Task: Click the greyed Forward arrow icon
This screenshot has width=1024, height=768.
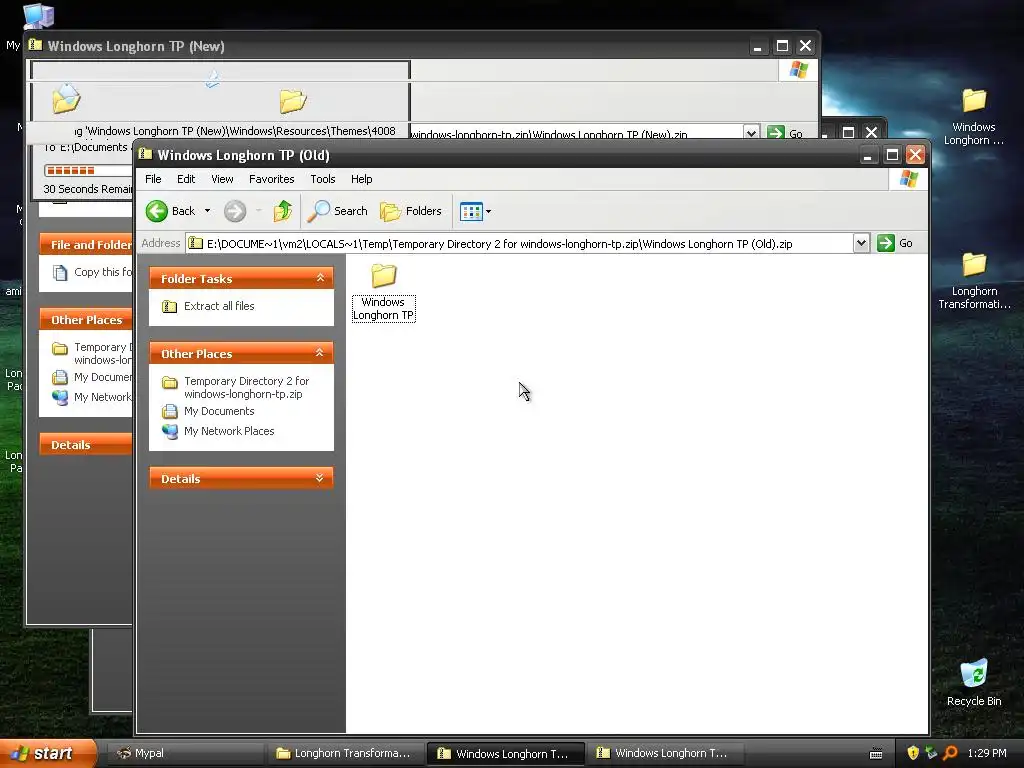Action: tap(235, 211)
